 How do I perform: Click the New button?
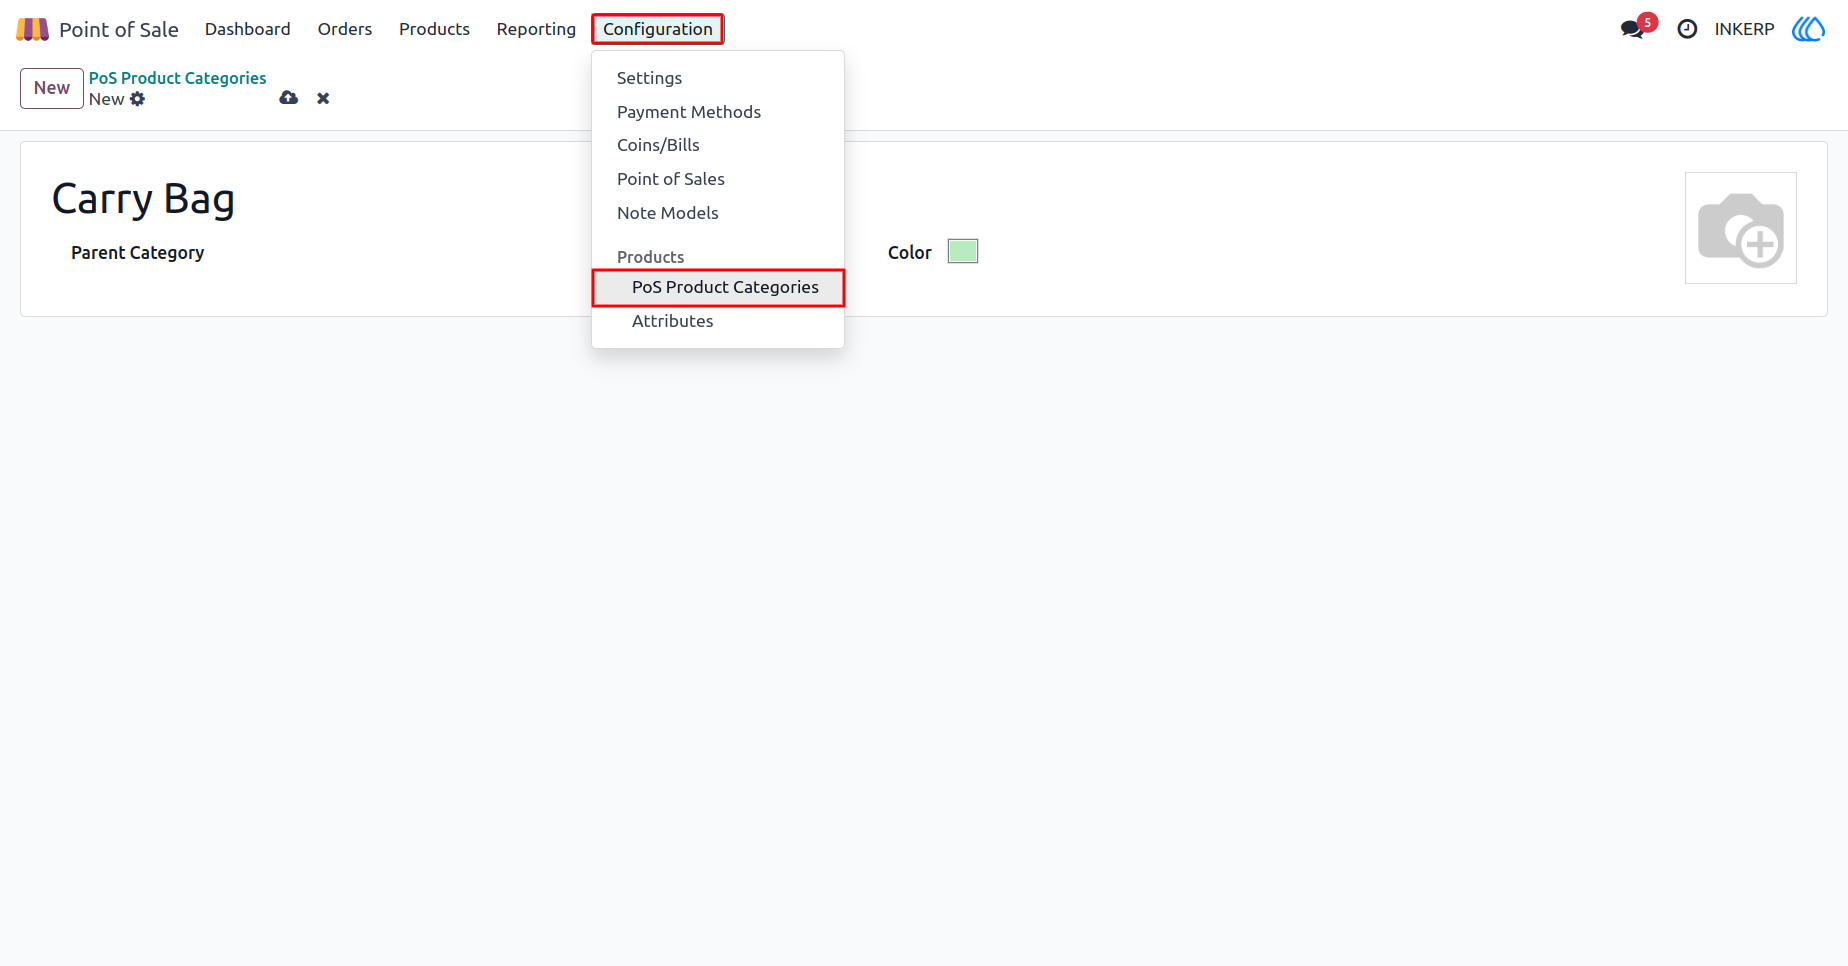coord(52,88)
